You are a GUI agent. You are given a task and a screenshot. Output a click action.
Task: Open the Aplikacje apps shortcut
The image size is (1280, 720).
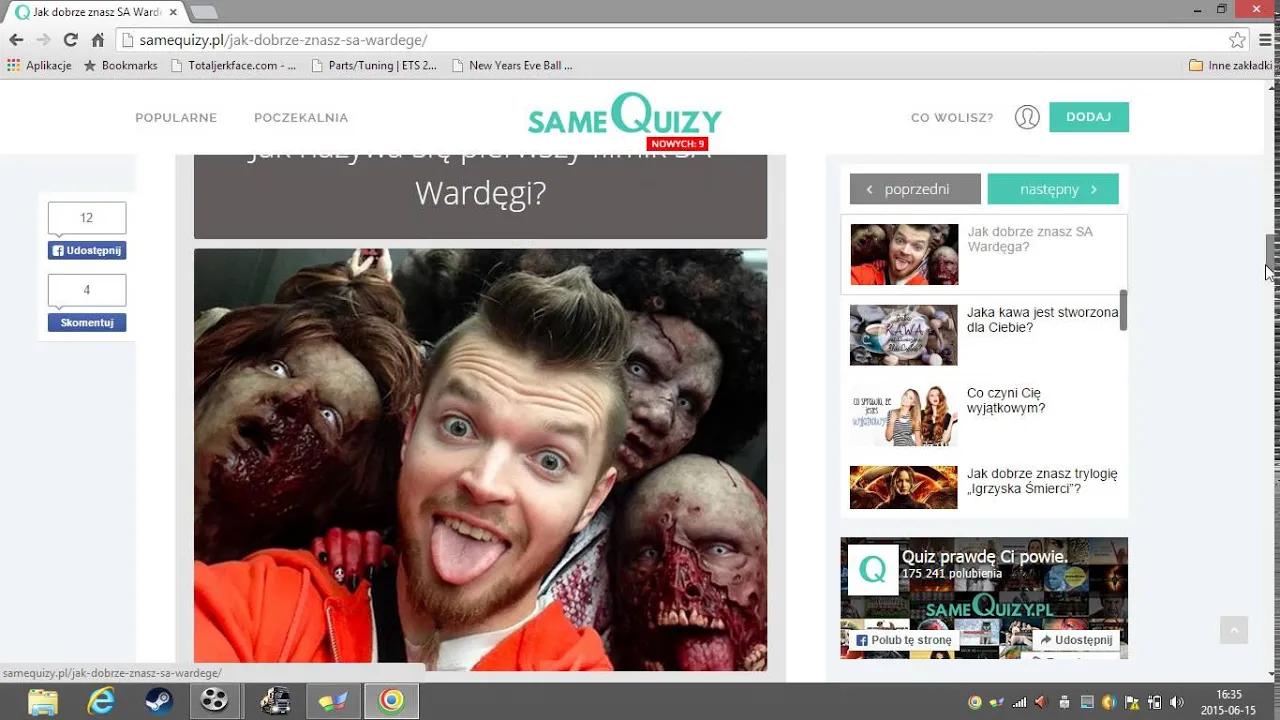(39, 66)
